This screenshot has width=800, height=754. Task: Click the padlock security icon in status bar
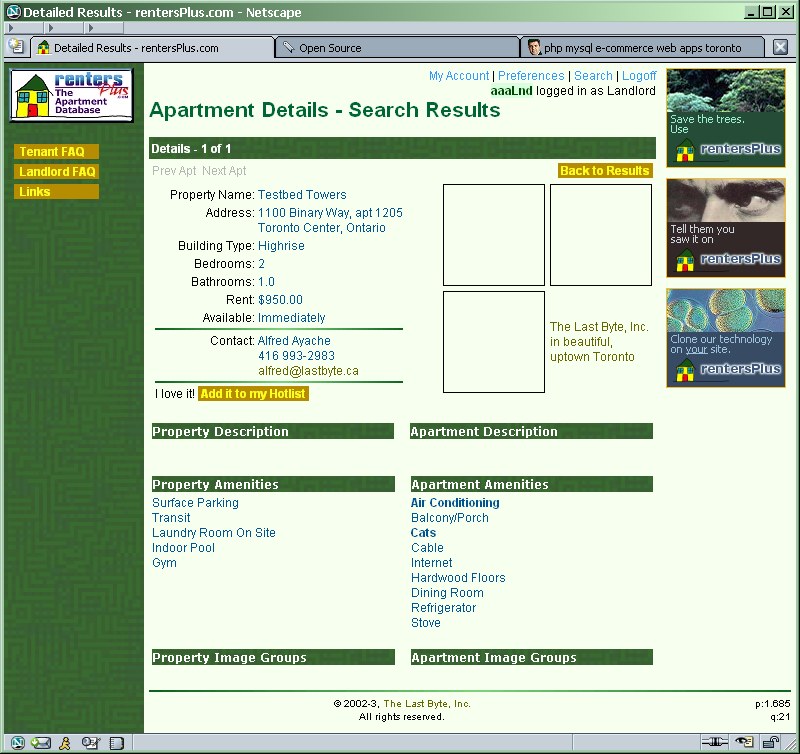(771, 743)
